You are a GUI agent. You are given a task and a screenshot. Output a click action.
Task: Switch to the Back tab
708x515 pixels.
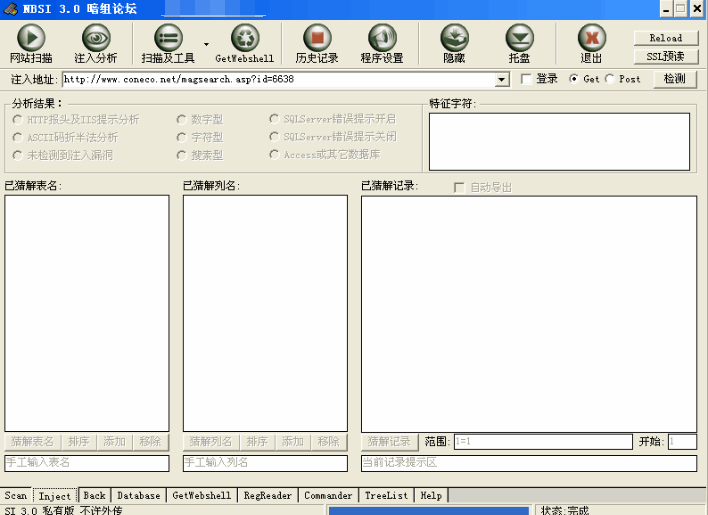(95, 496)
